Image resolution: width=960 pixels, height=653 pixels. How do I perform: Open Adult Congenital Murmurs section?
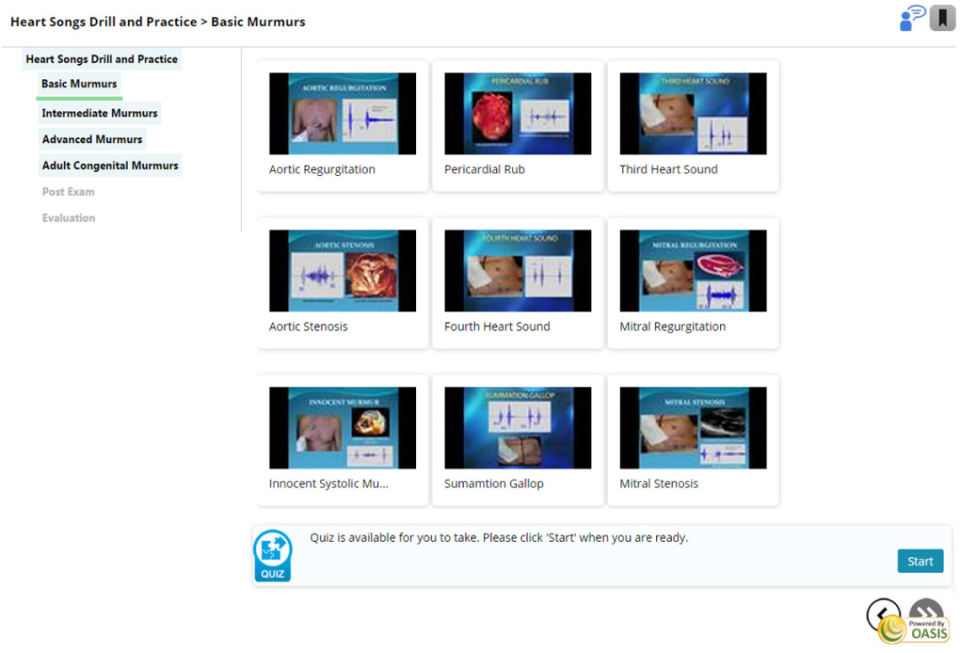pos(110,166)
